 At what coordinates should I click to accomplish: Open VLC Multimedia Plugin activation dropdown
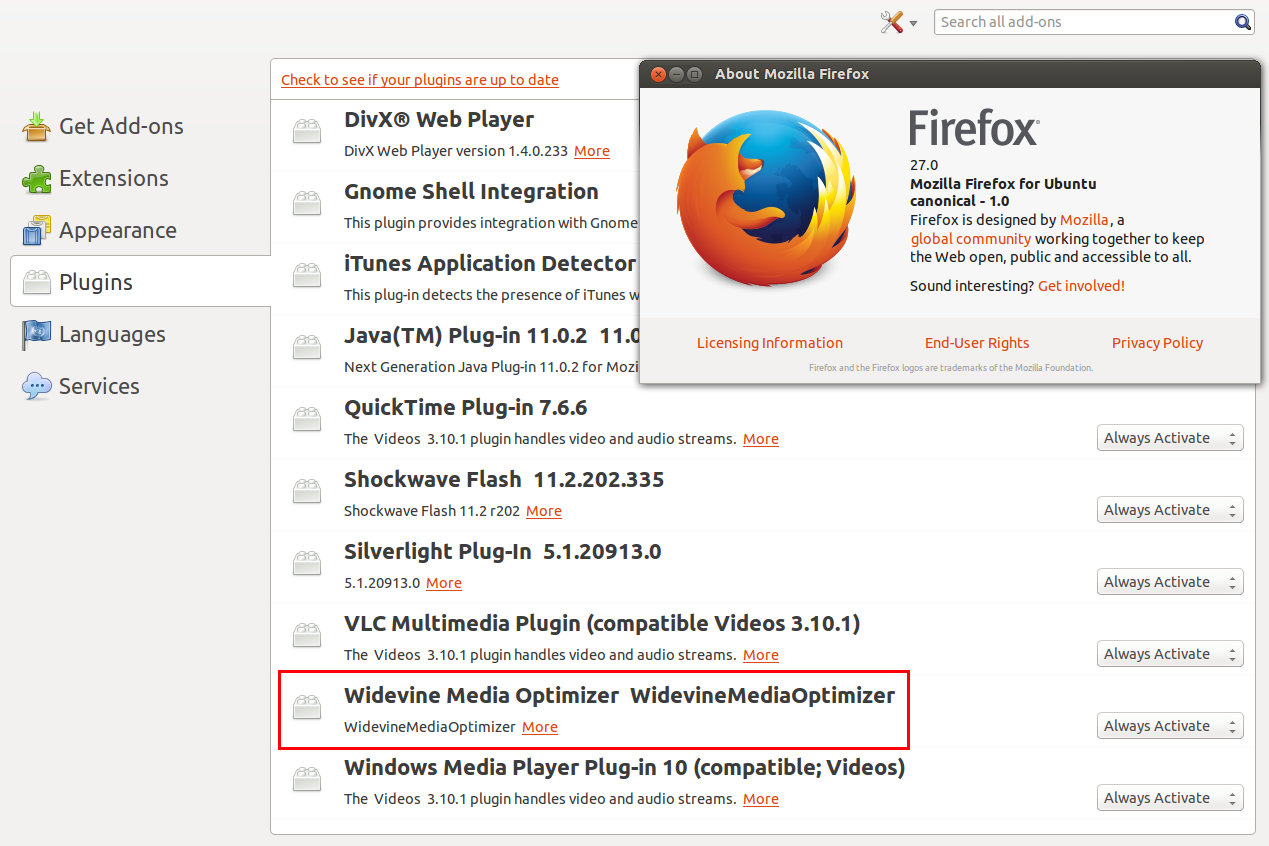tap(1170, 654)
